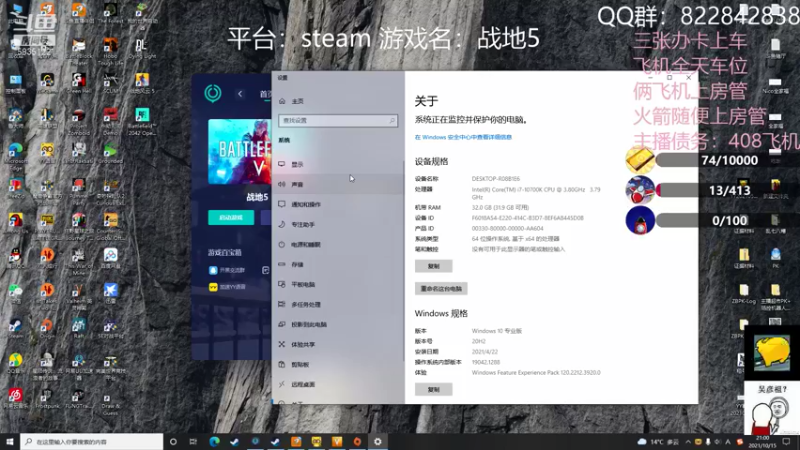Screen dimensions: 800x450
Task: Open This War of Mine shortcut
Action: click(79, 261)
